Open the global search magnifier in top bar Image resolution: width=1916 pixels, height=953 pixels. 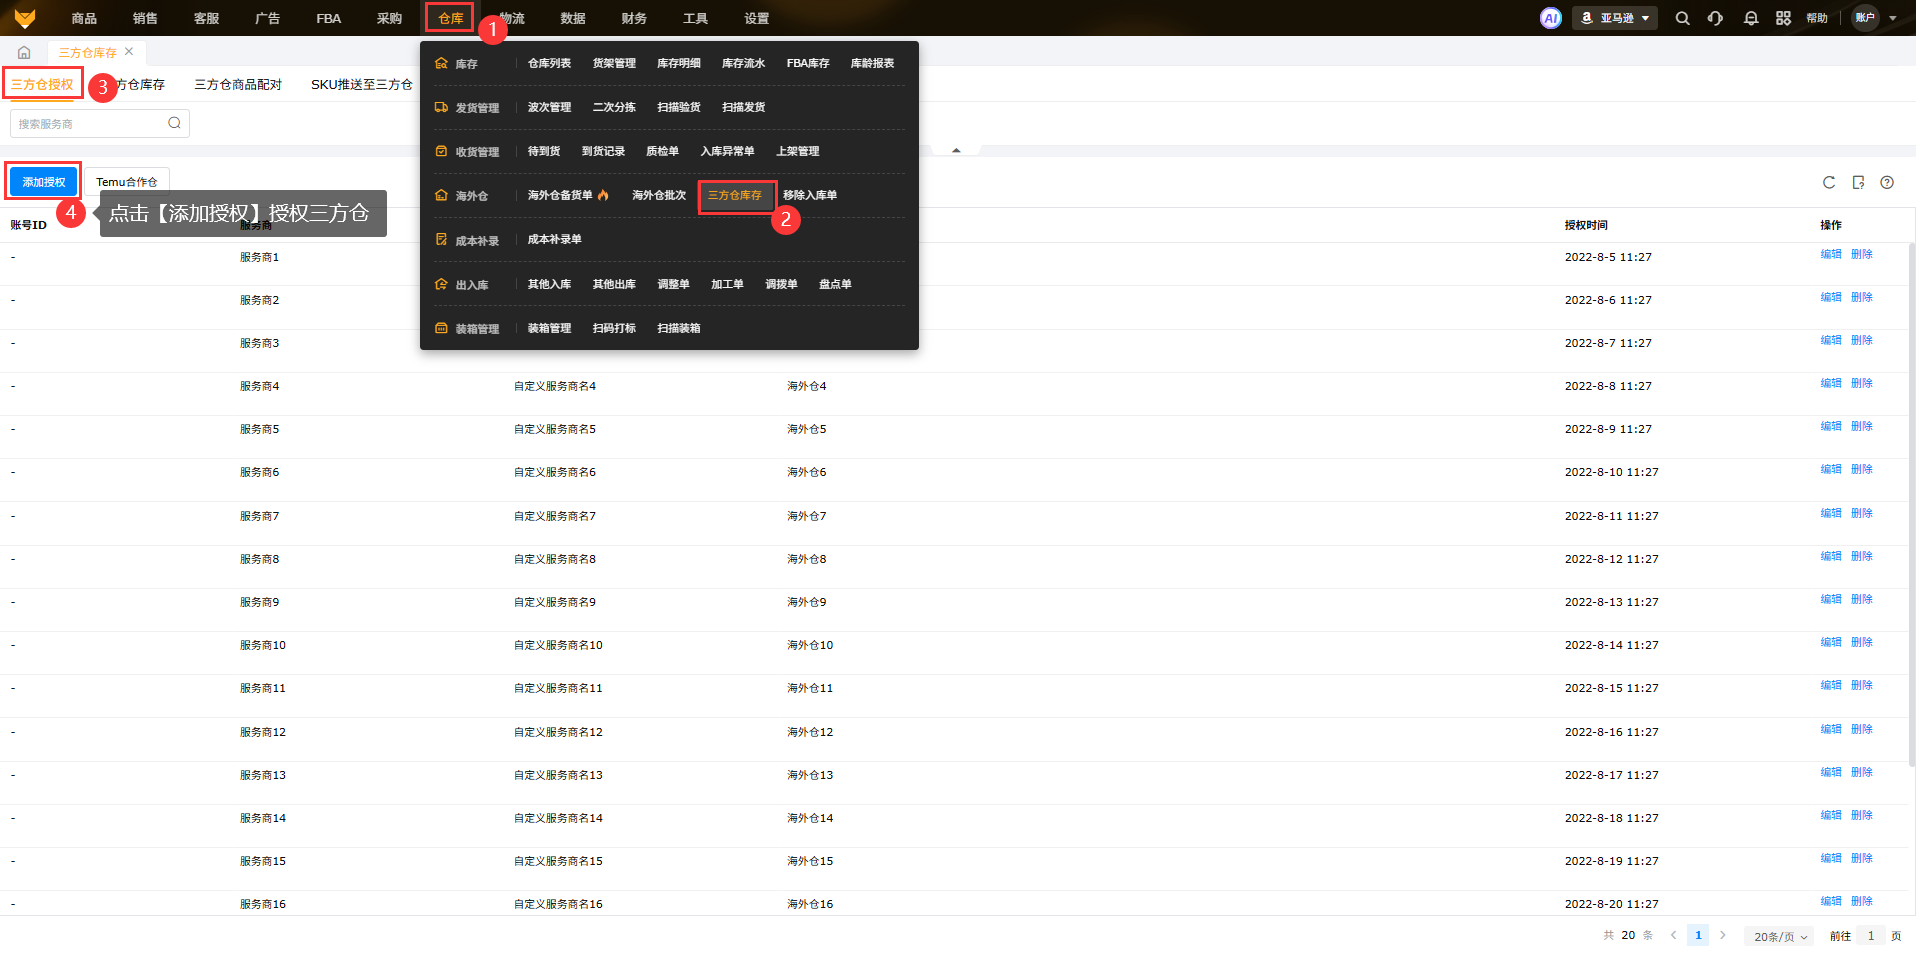click(1683, 18)
